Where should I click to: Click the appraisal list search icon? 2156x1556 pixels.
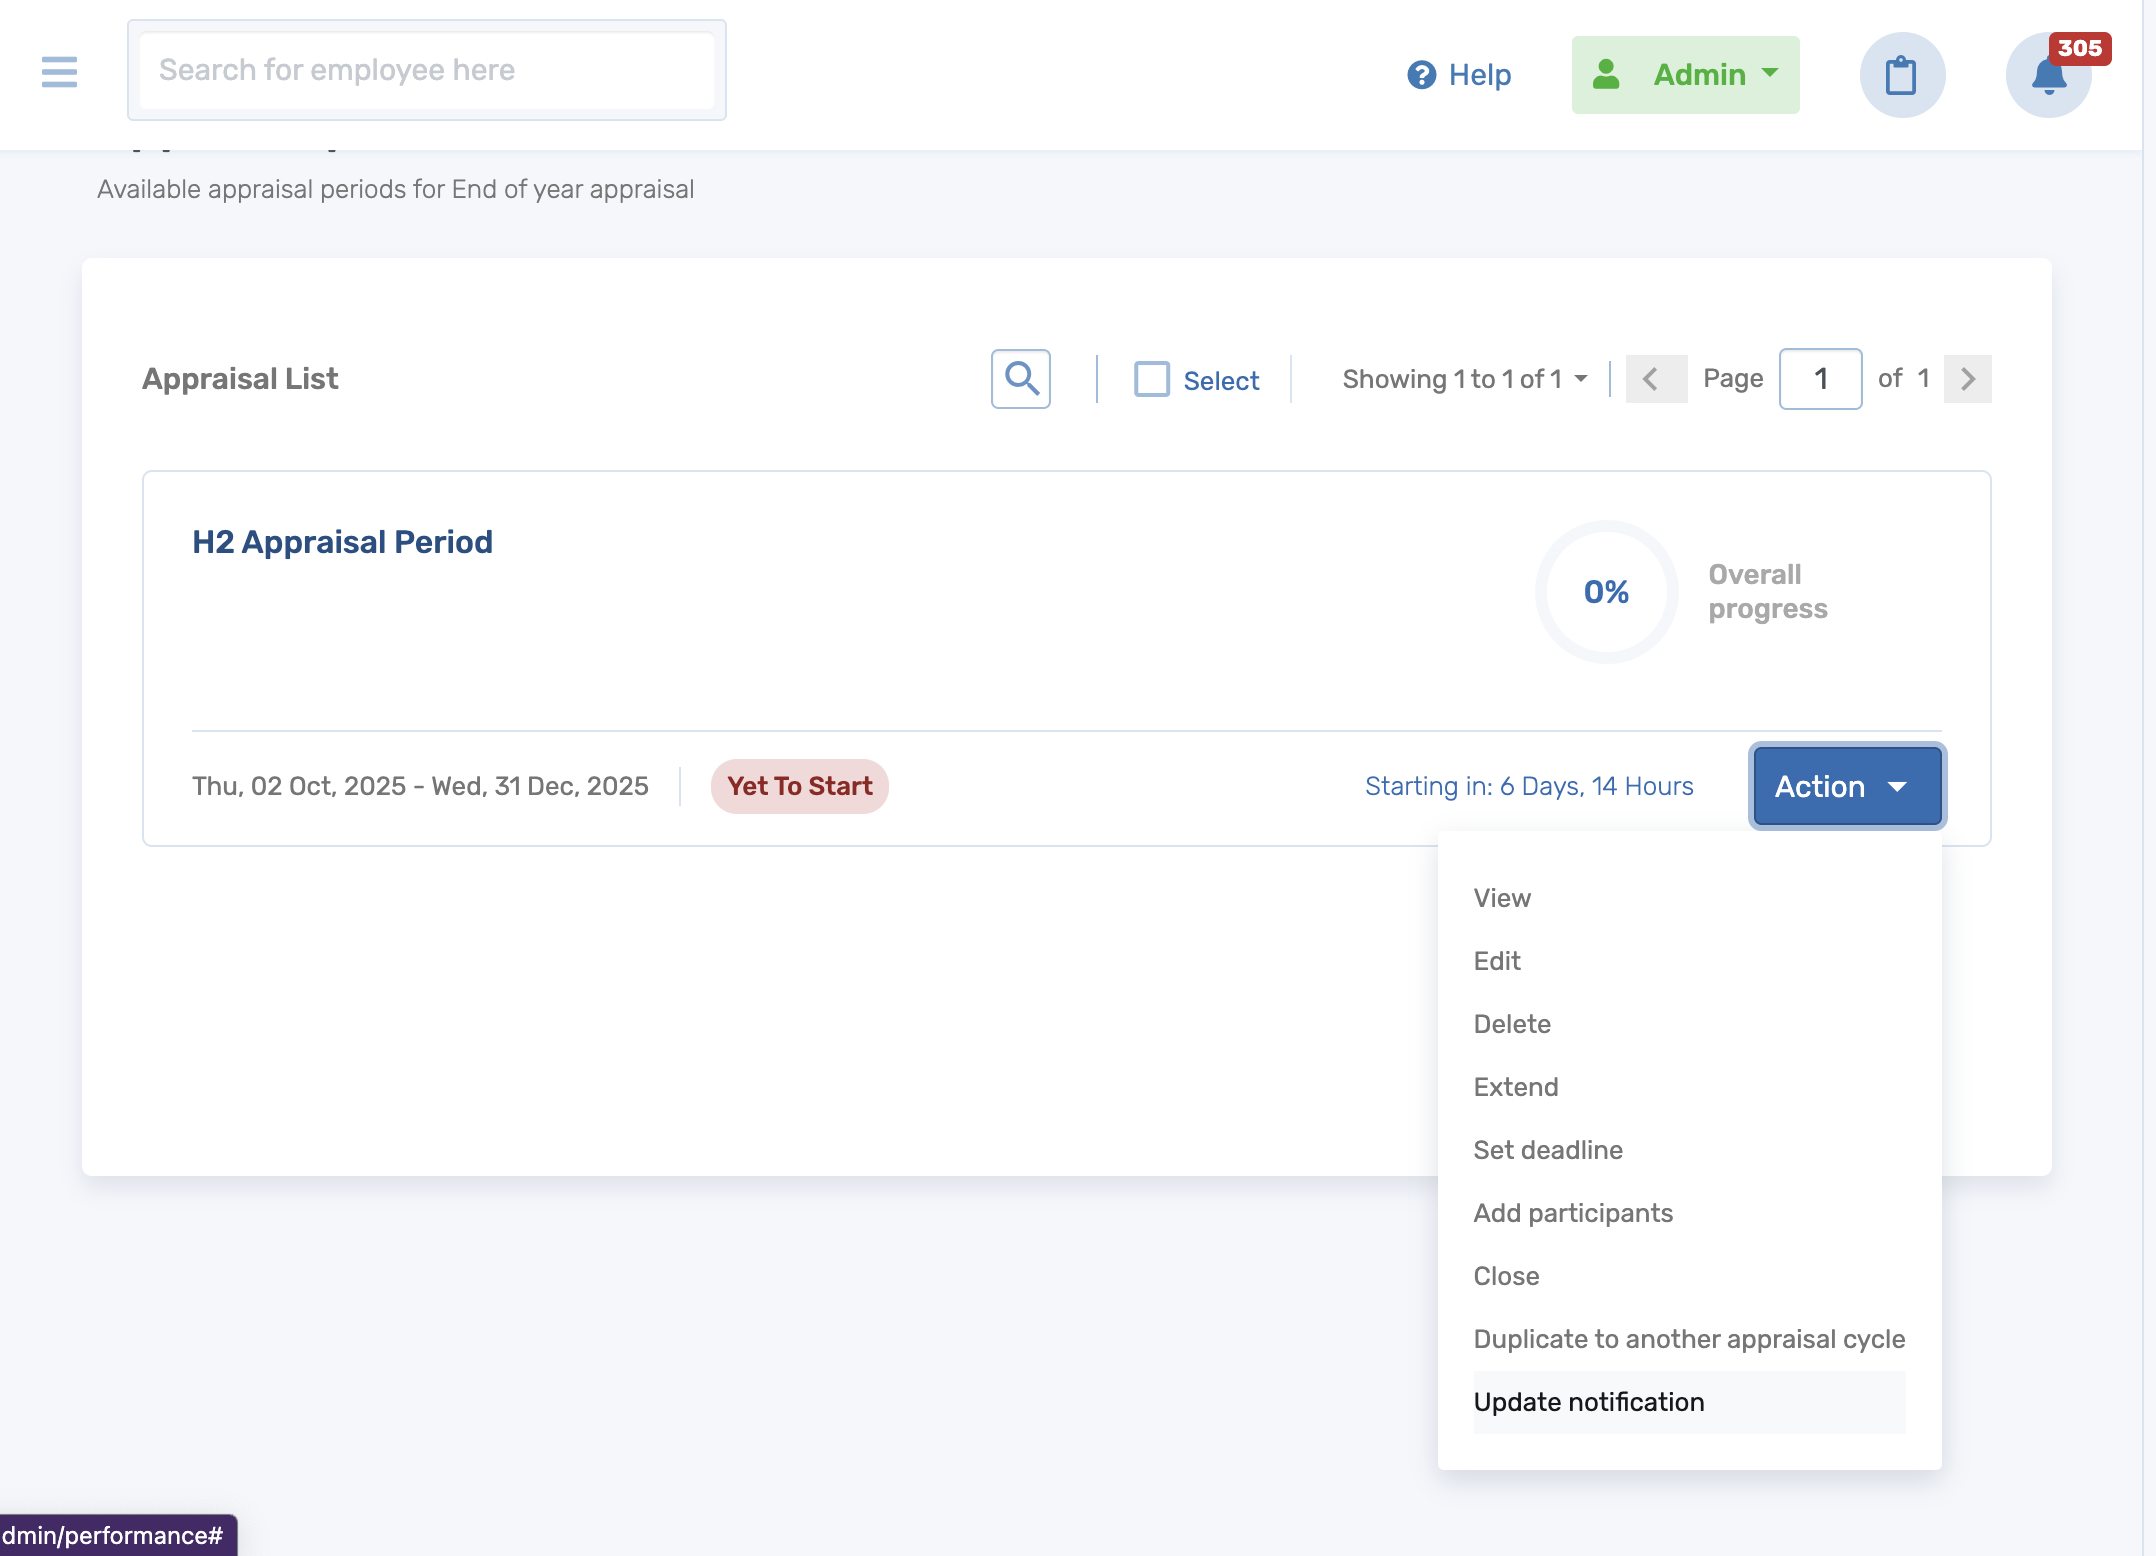(x=1020, y=379)
